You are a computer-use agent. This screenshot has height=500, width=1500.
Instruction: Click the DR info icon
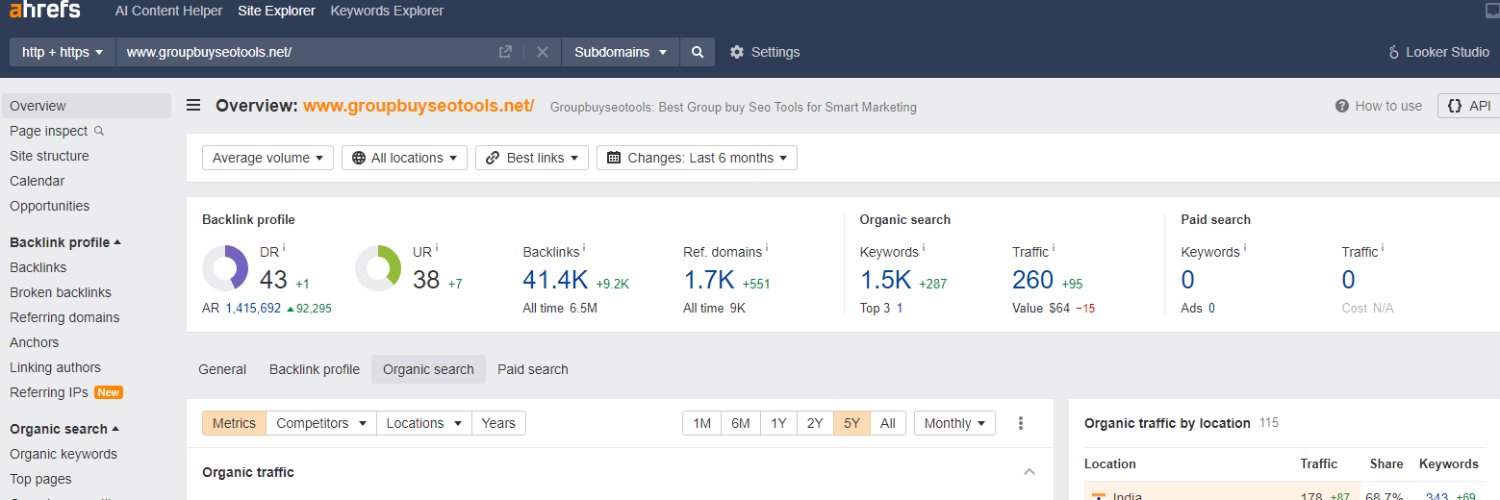[x=284, y=248]
